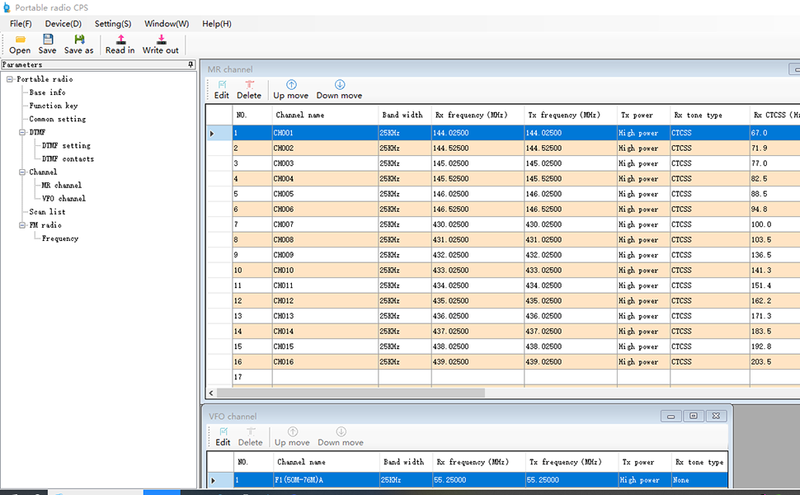Click the Rx tone type header in MR channel
800x495 pixels.
point(710,115)
